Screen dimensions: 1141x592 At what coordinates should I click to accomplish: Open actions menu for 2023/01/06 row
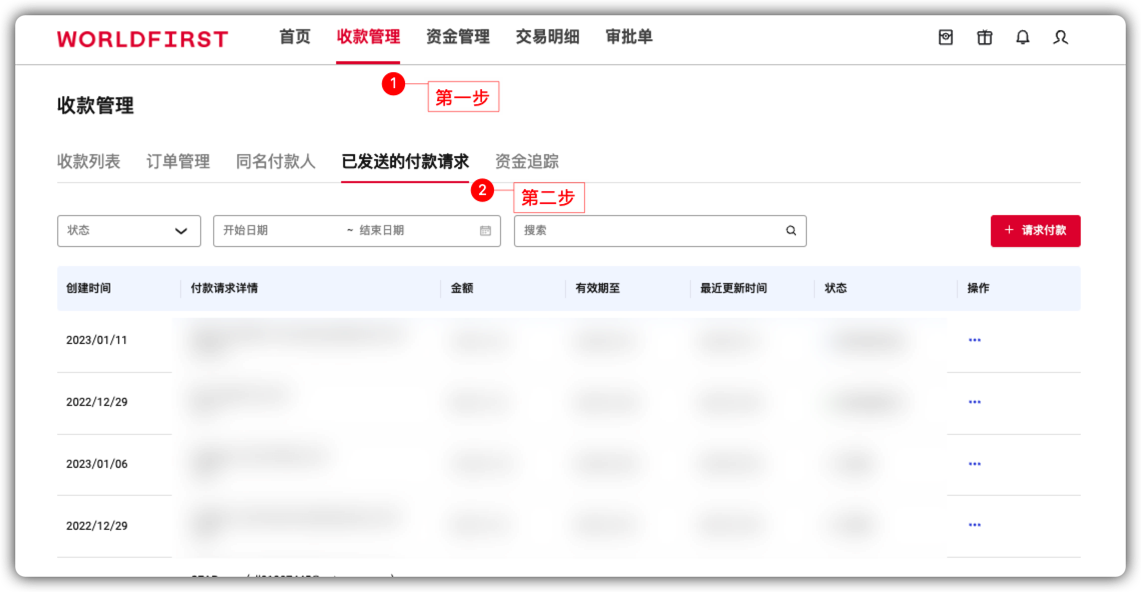click(974, 464)
